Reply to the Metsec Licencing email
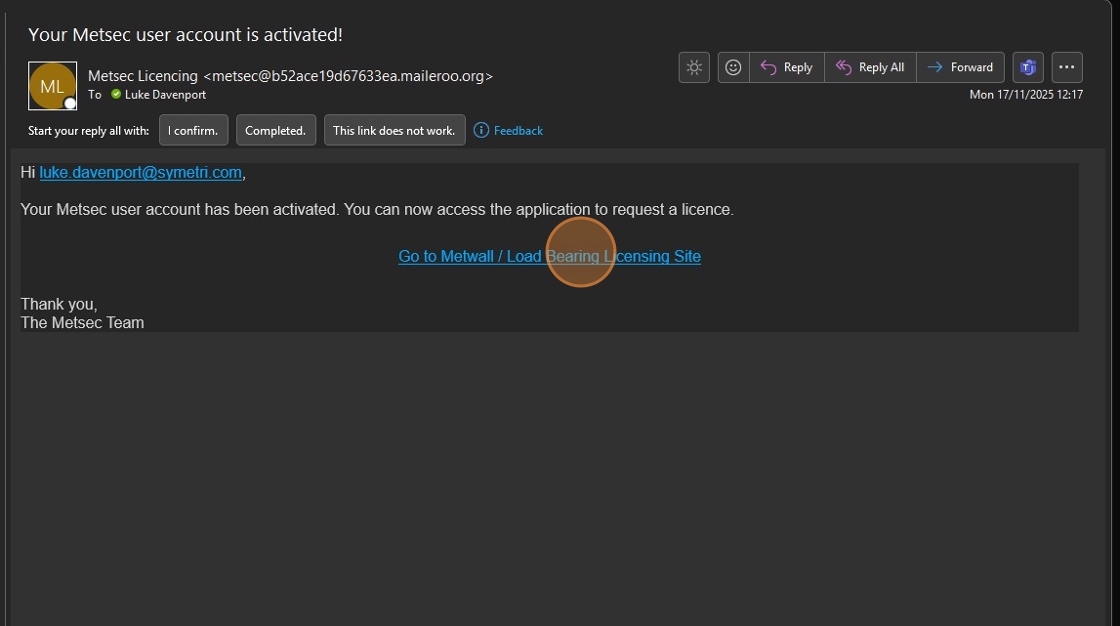This screenshot has width=1120, height=626. pyautogui.click(x=786, y=67)
